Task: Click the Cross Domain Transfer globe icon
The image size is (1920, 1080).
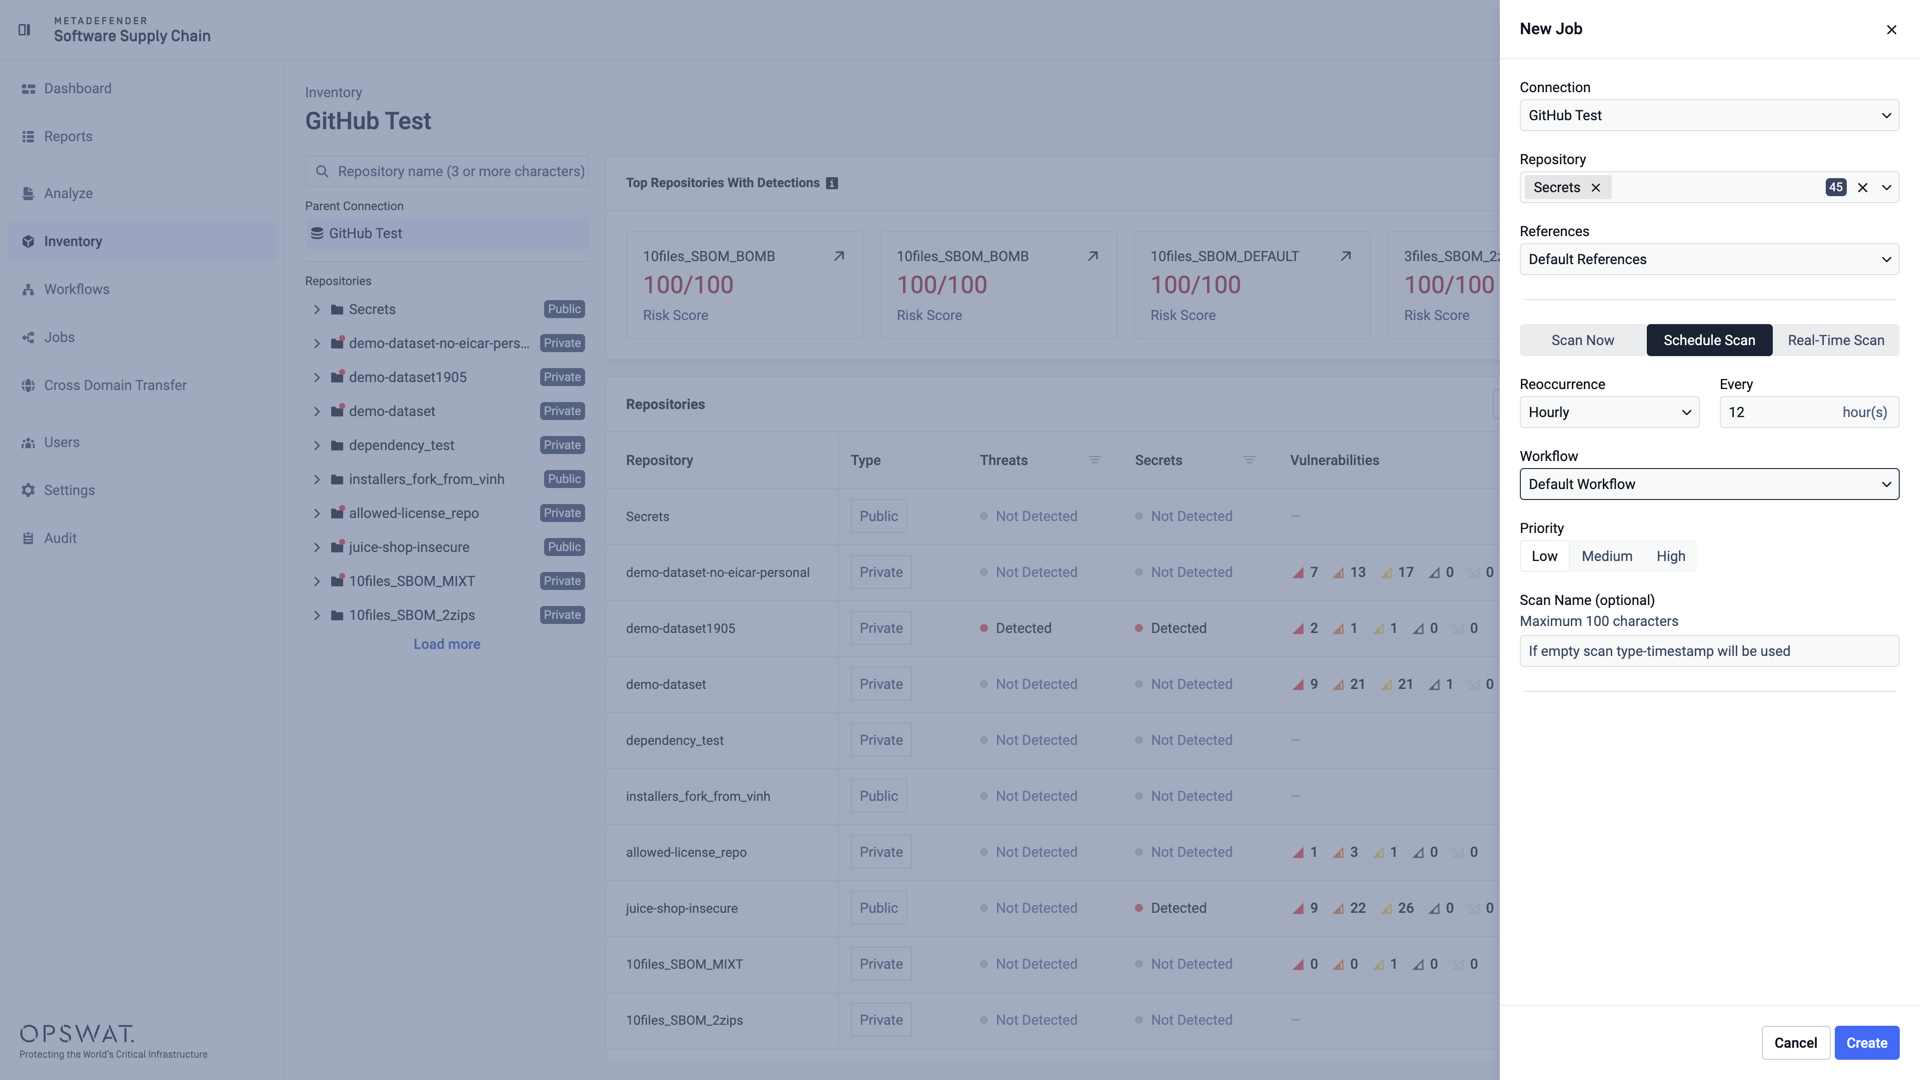Action: 28,386
